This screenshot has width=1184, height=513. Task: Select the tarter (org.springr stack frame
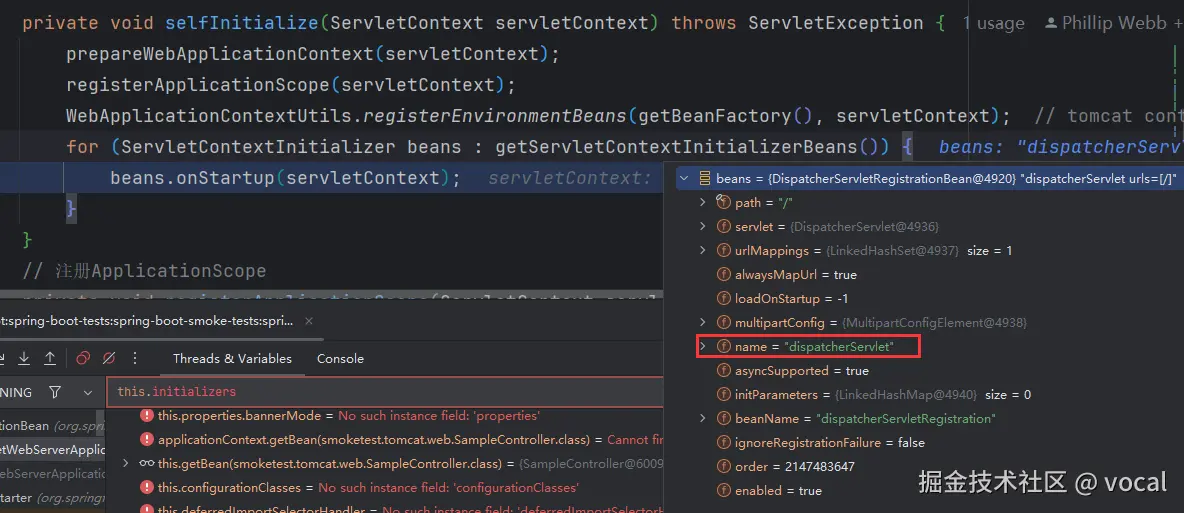coord(53,499)
